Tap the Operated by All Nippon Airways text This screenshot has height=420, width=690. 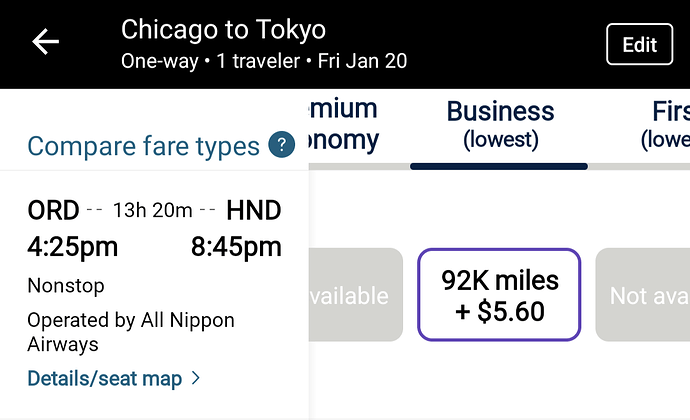131,332
